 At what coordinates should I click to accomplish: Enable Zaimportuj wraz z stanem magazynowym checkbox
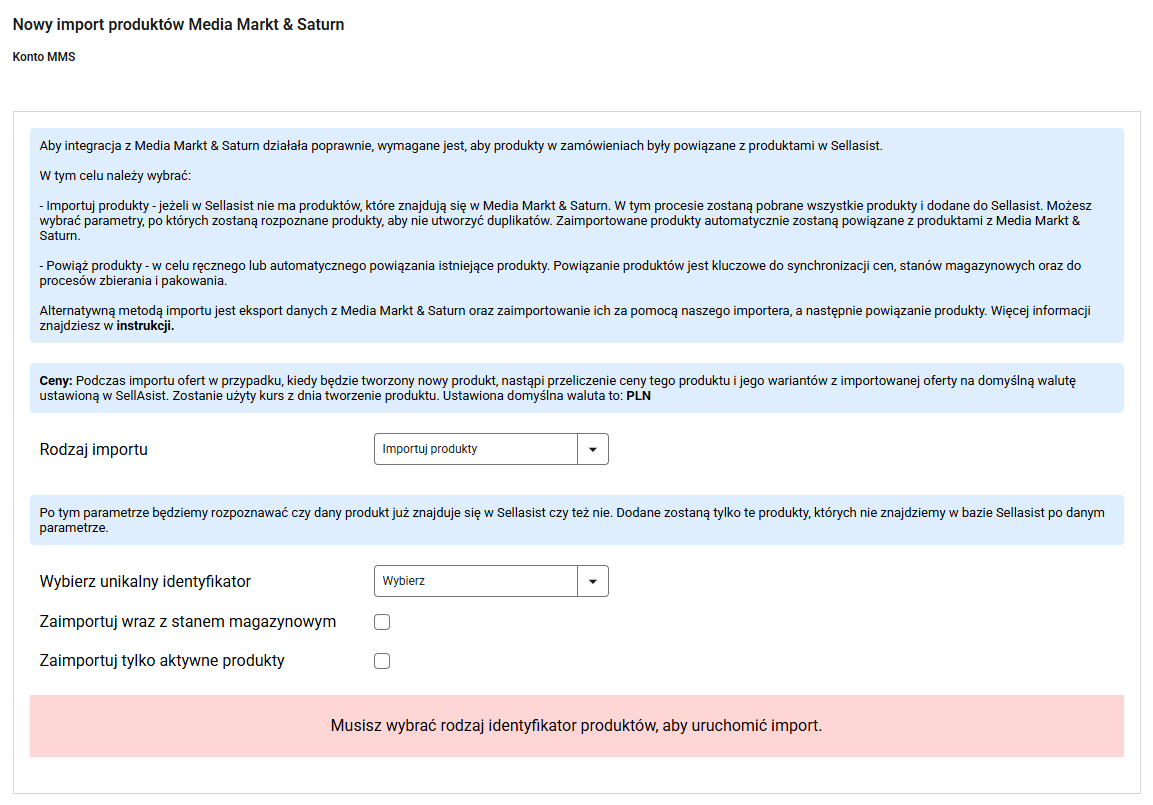pos(382,622)
